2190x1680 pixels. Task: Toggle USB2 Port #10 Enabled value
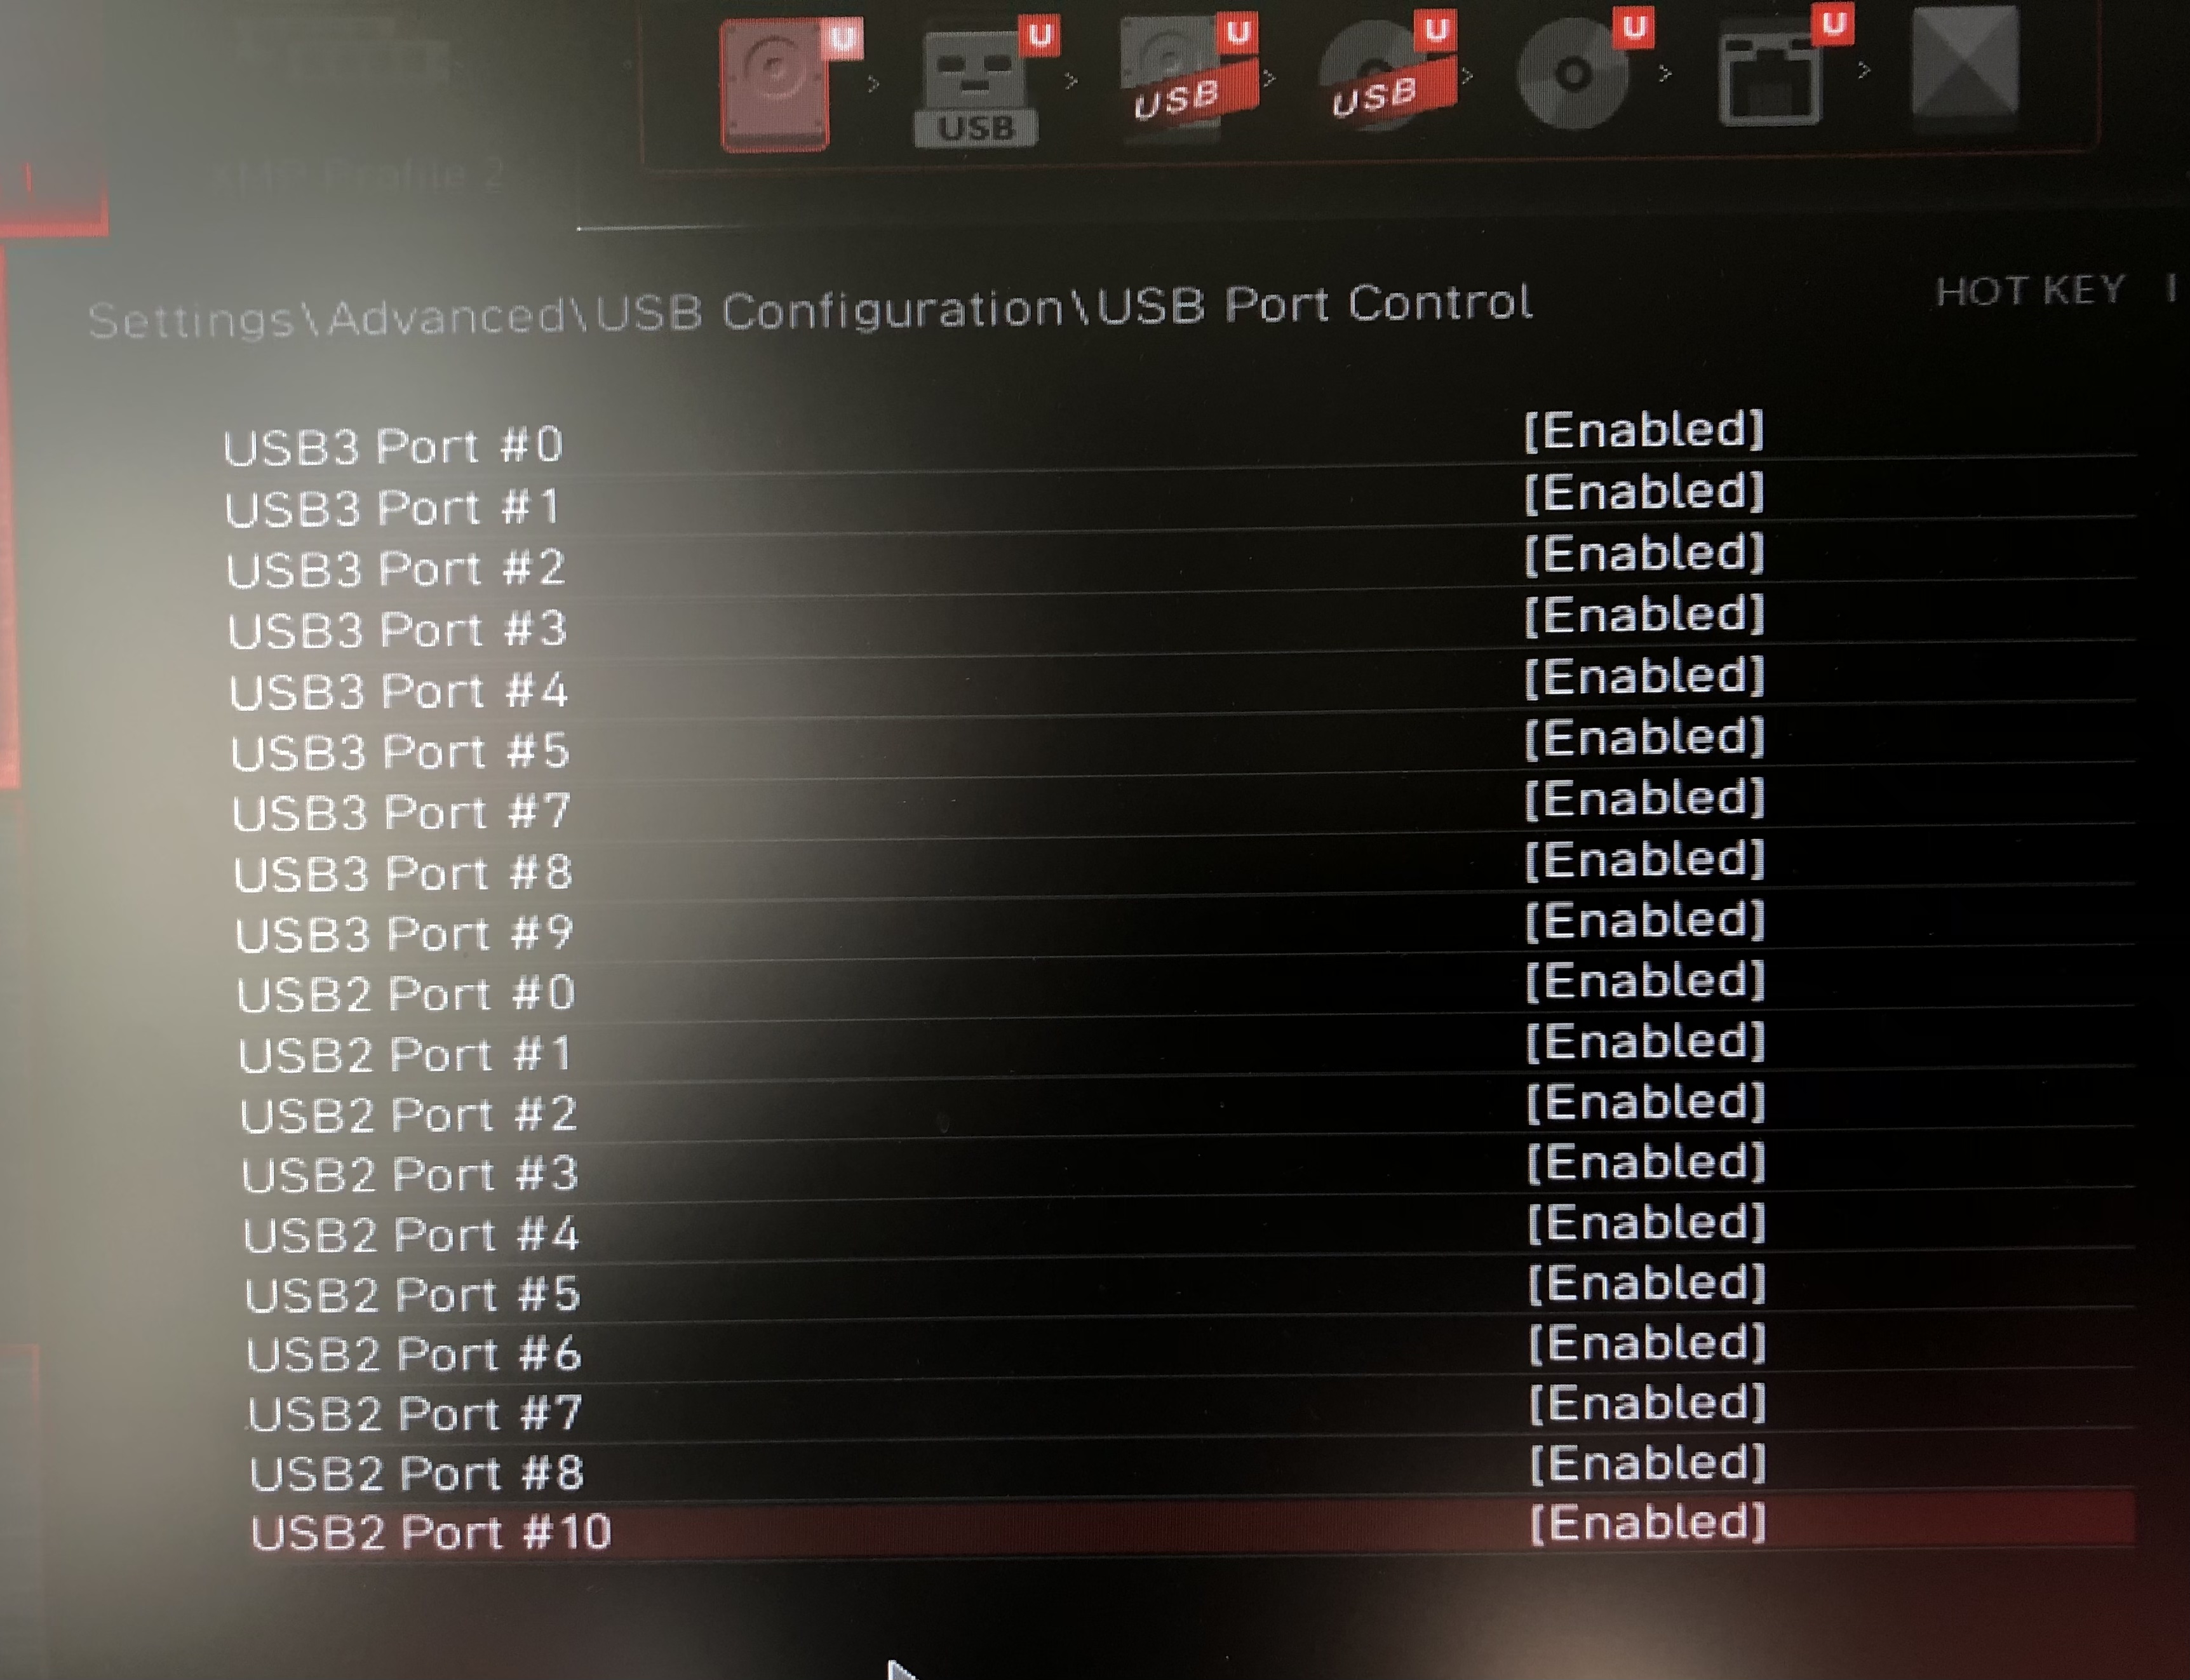1648,1523
